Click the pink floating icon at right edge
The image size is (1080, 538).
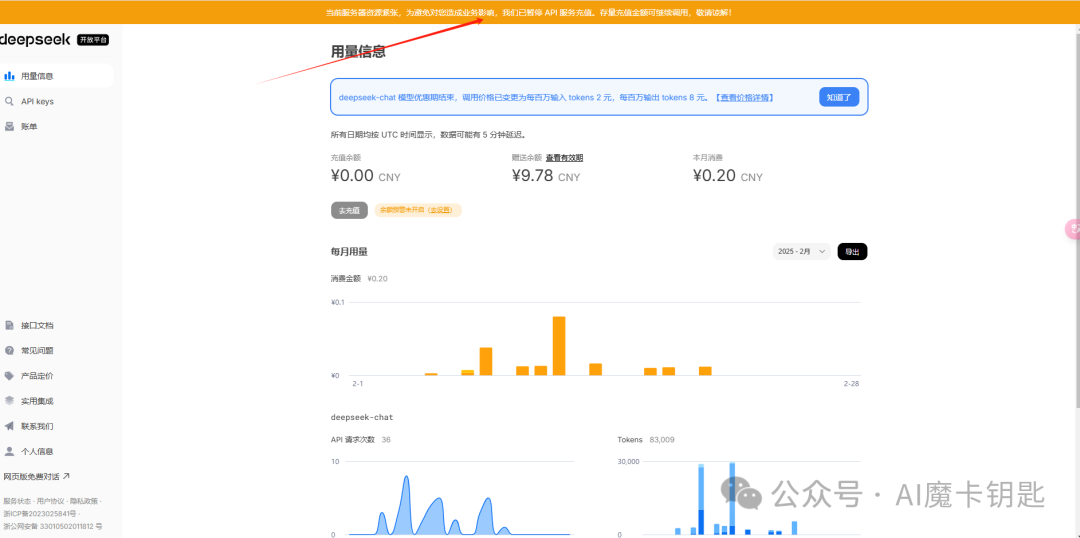(x=1073, y=229)
